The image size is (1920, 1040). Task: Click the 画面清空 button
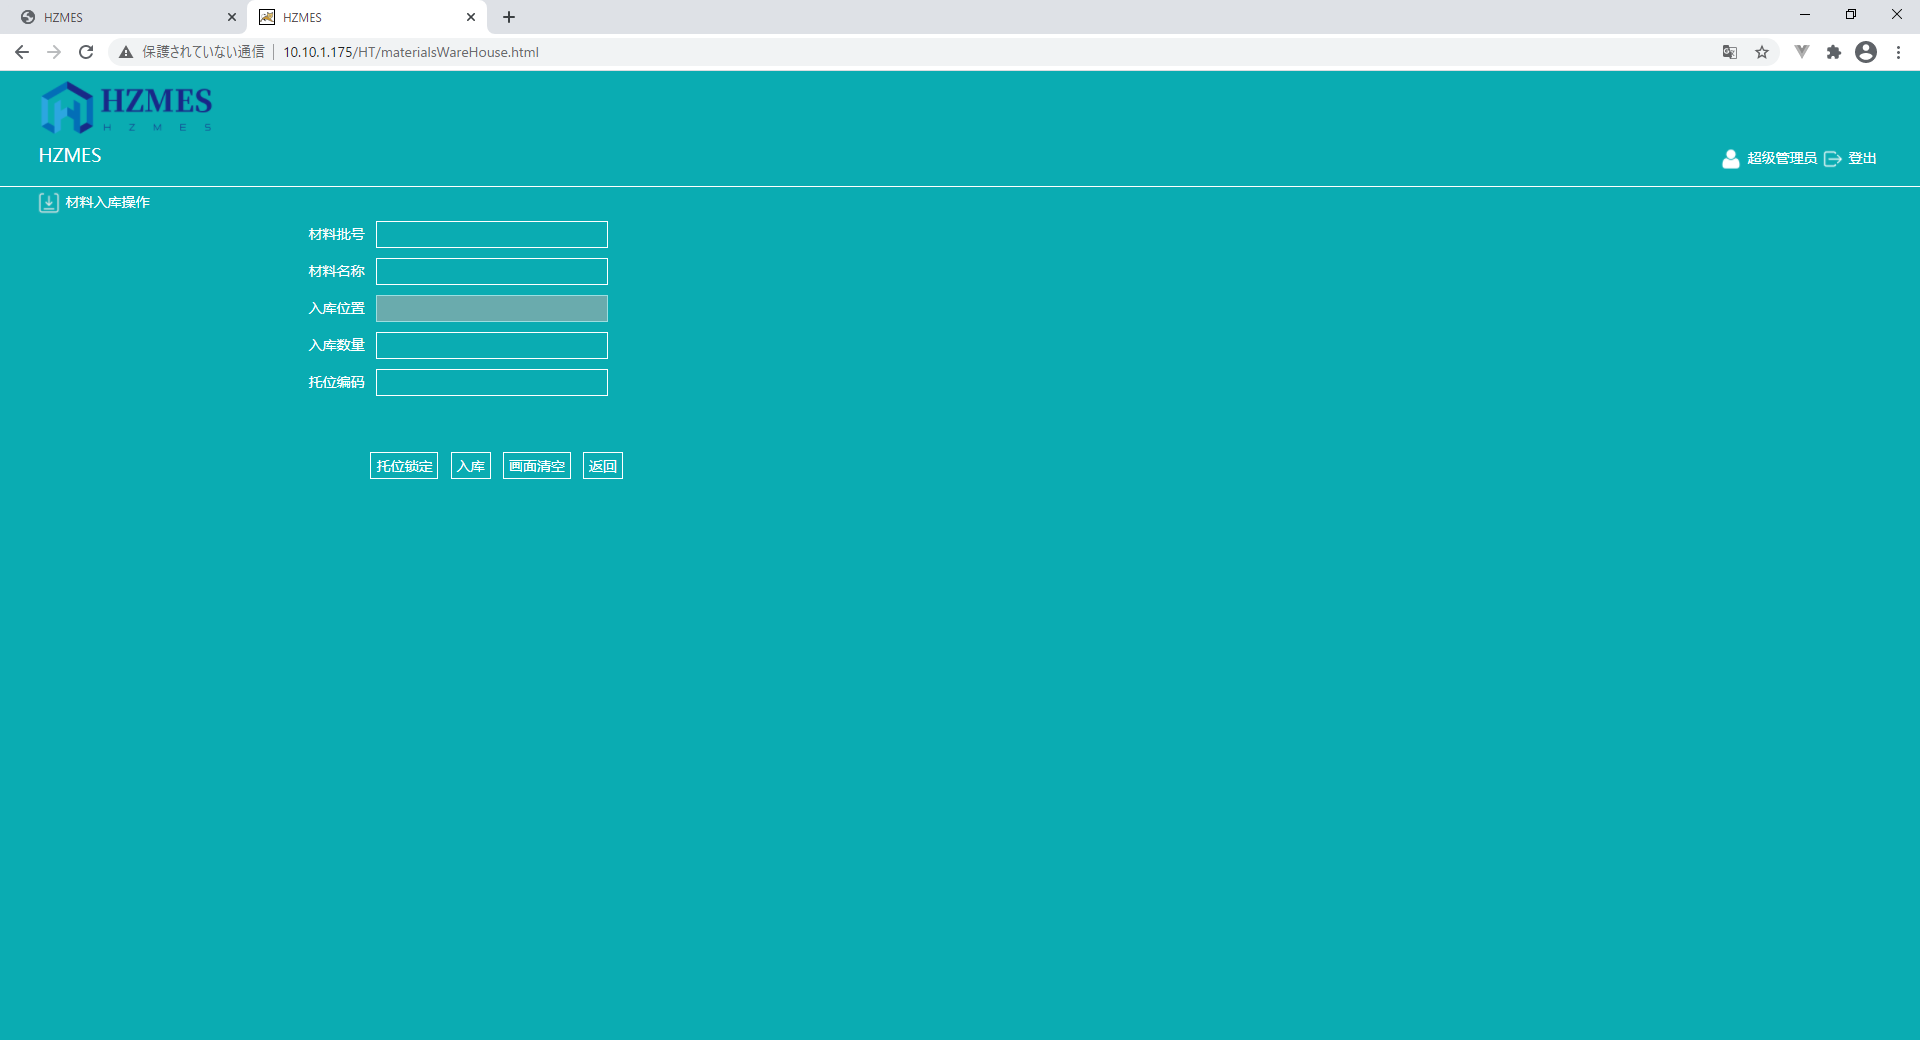pyautogui.click(x=537, y=466)
